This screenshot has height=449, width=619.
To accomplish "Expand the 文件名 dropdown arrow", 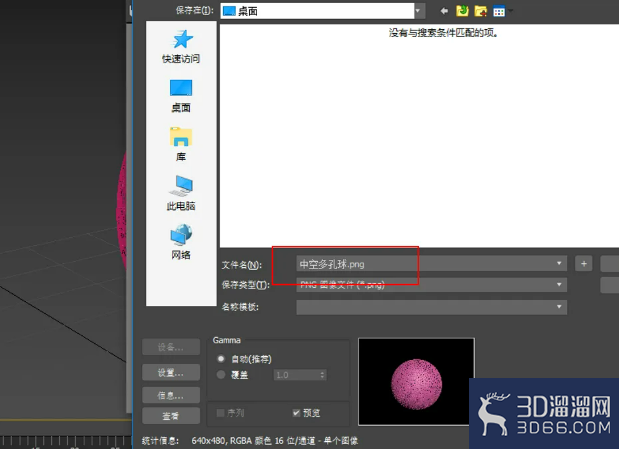I will coord(559,263).
